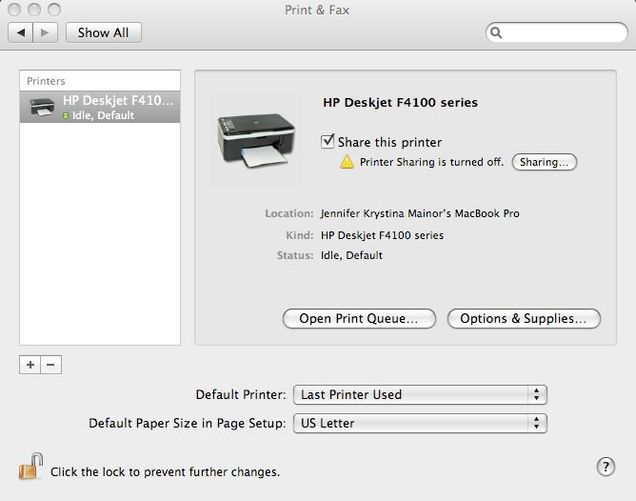The height and width of the screenshot is (501, 636).
Task: Open the Sharing preferences button
Action: [544, 162]
